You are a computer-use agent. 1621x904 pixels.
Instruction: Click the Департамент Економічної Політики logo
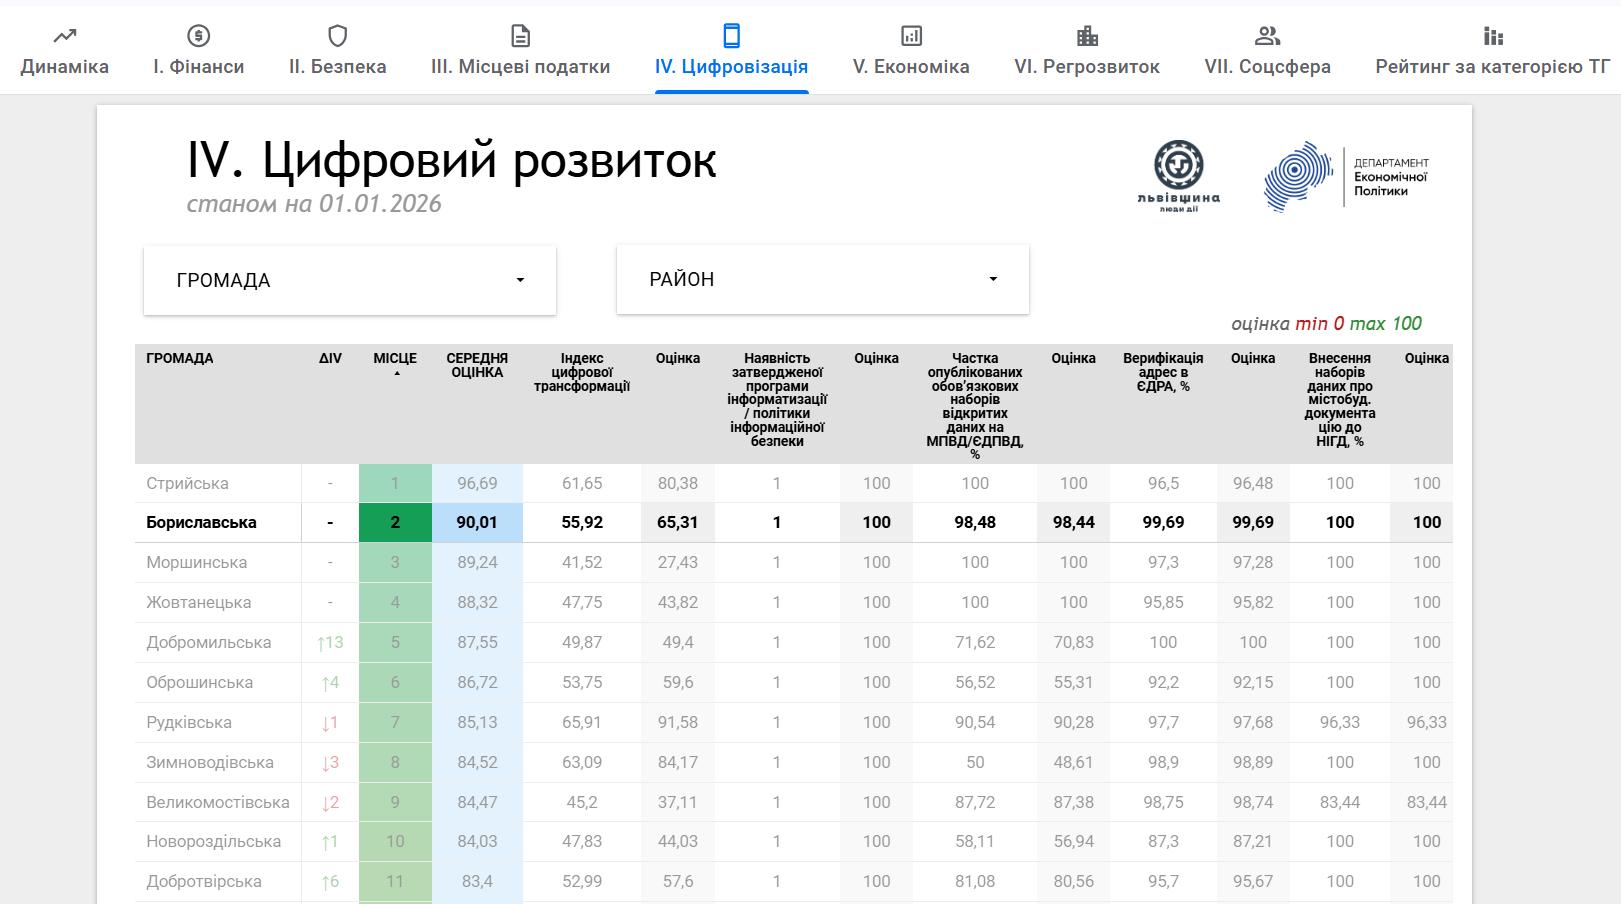(x=1346, y=177)
